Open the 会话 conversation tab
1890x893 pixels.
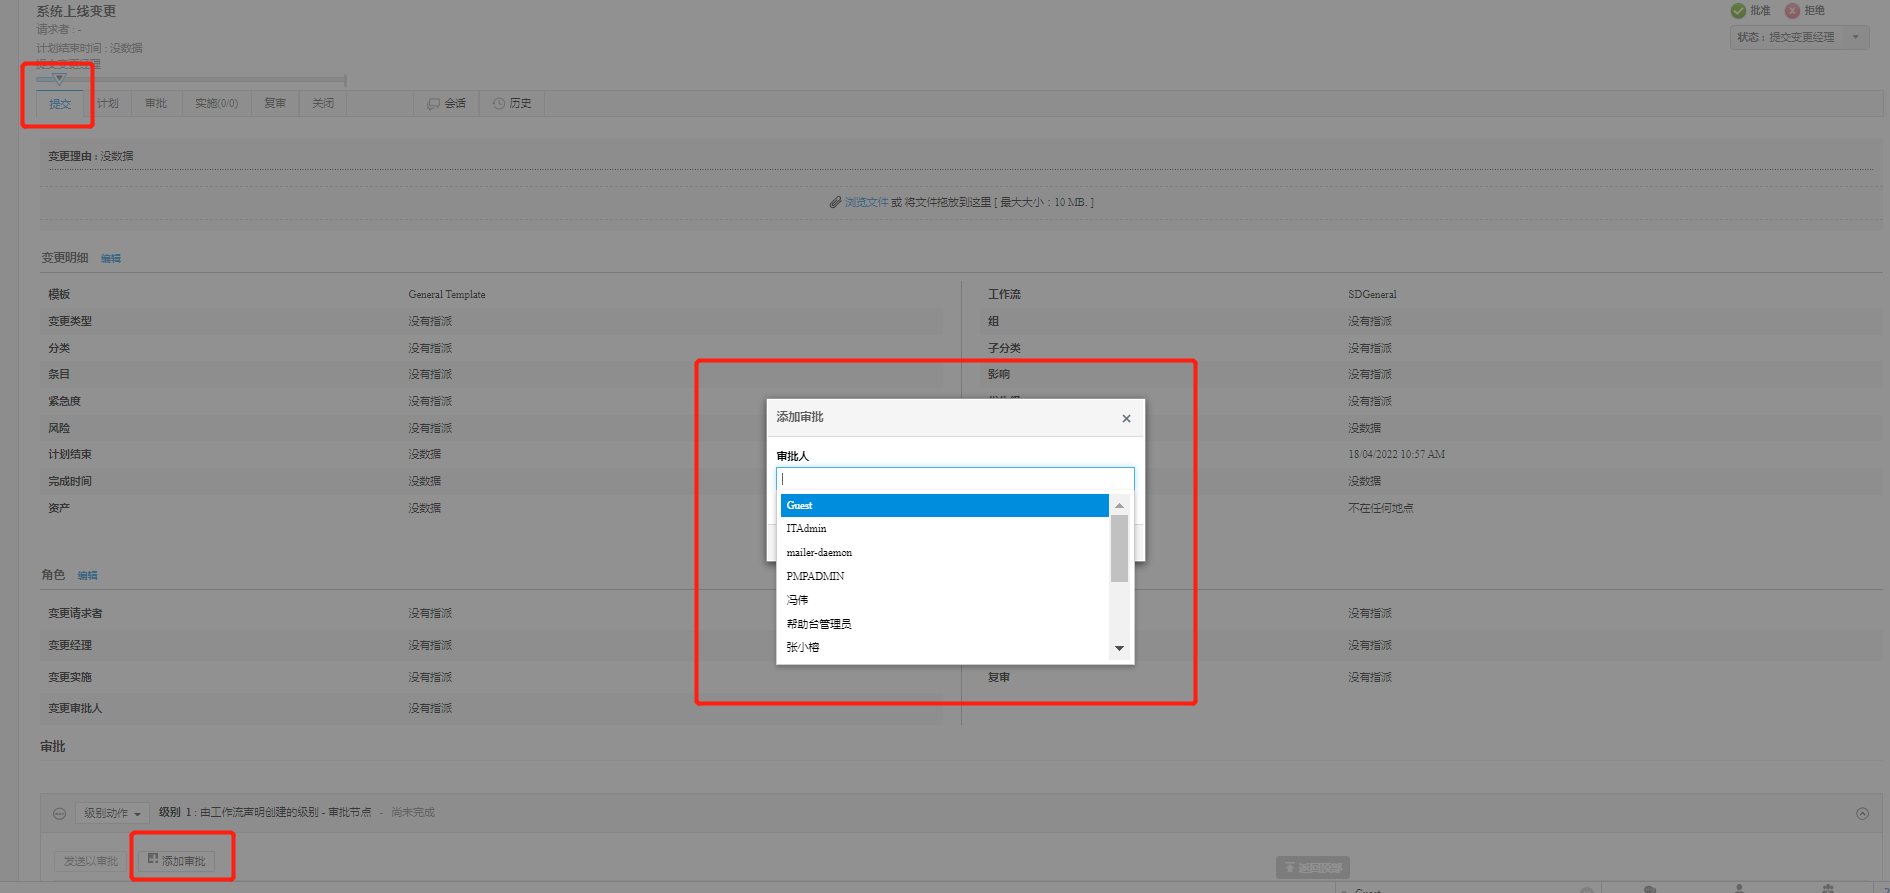tap(447, 104)
